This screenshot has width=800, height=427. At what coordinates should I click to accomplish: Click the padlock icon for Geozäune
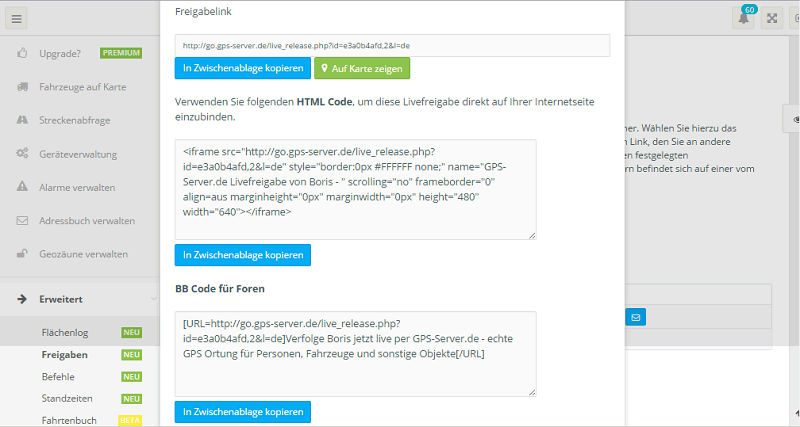point(22,253)
